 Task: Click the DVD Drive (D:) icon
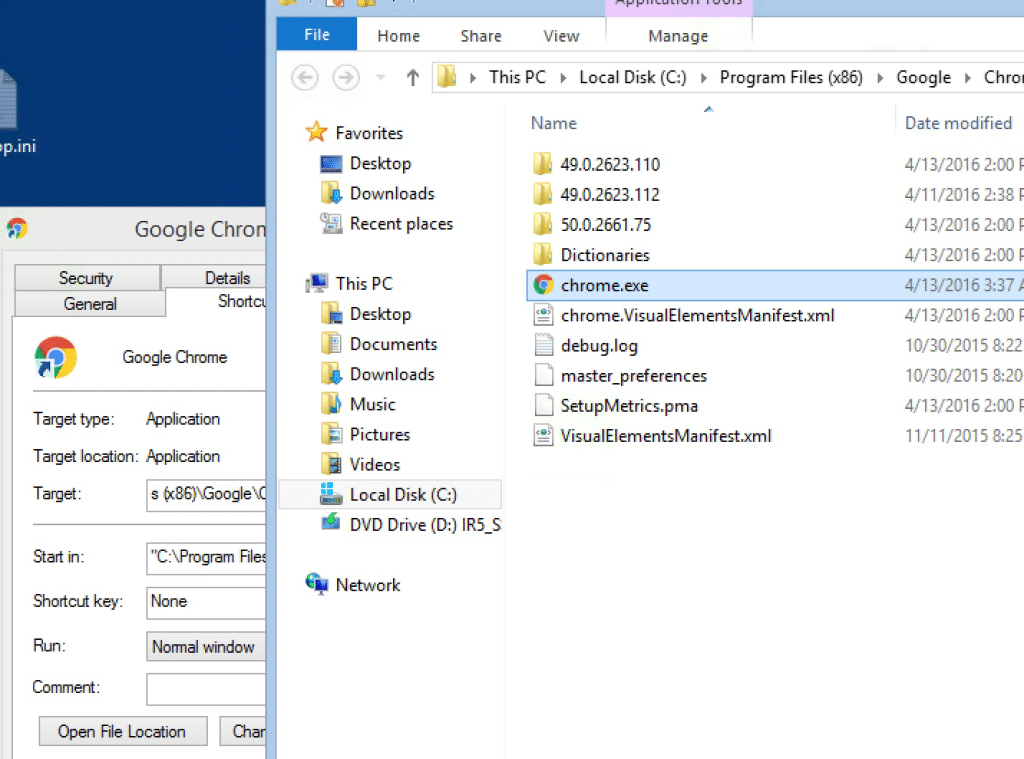(x=331, y=523)
